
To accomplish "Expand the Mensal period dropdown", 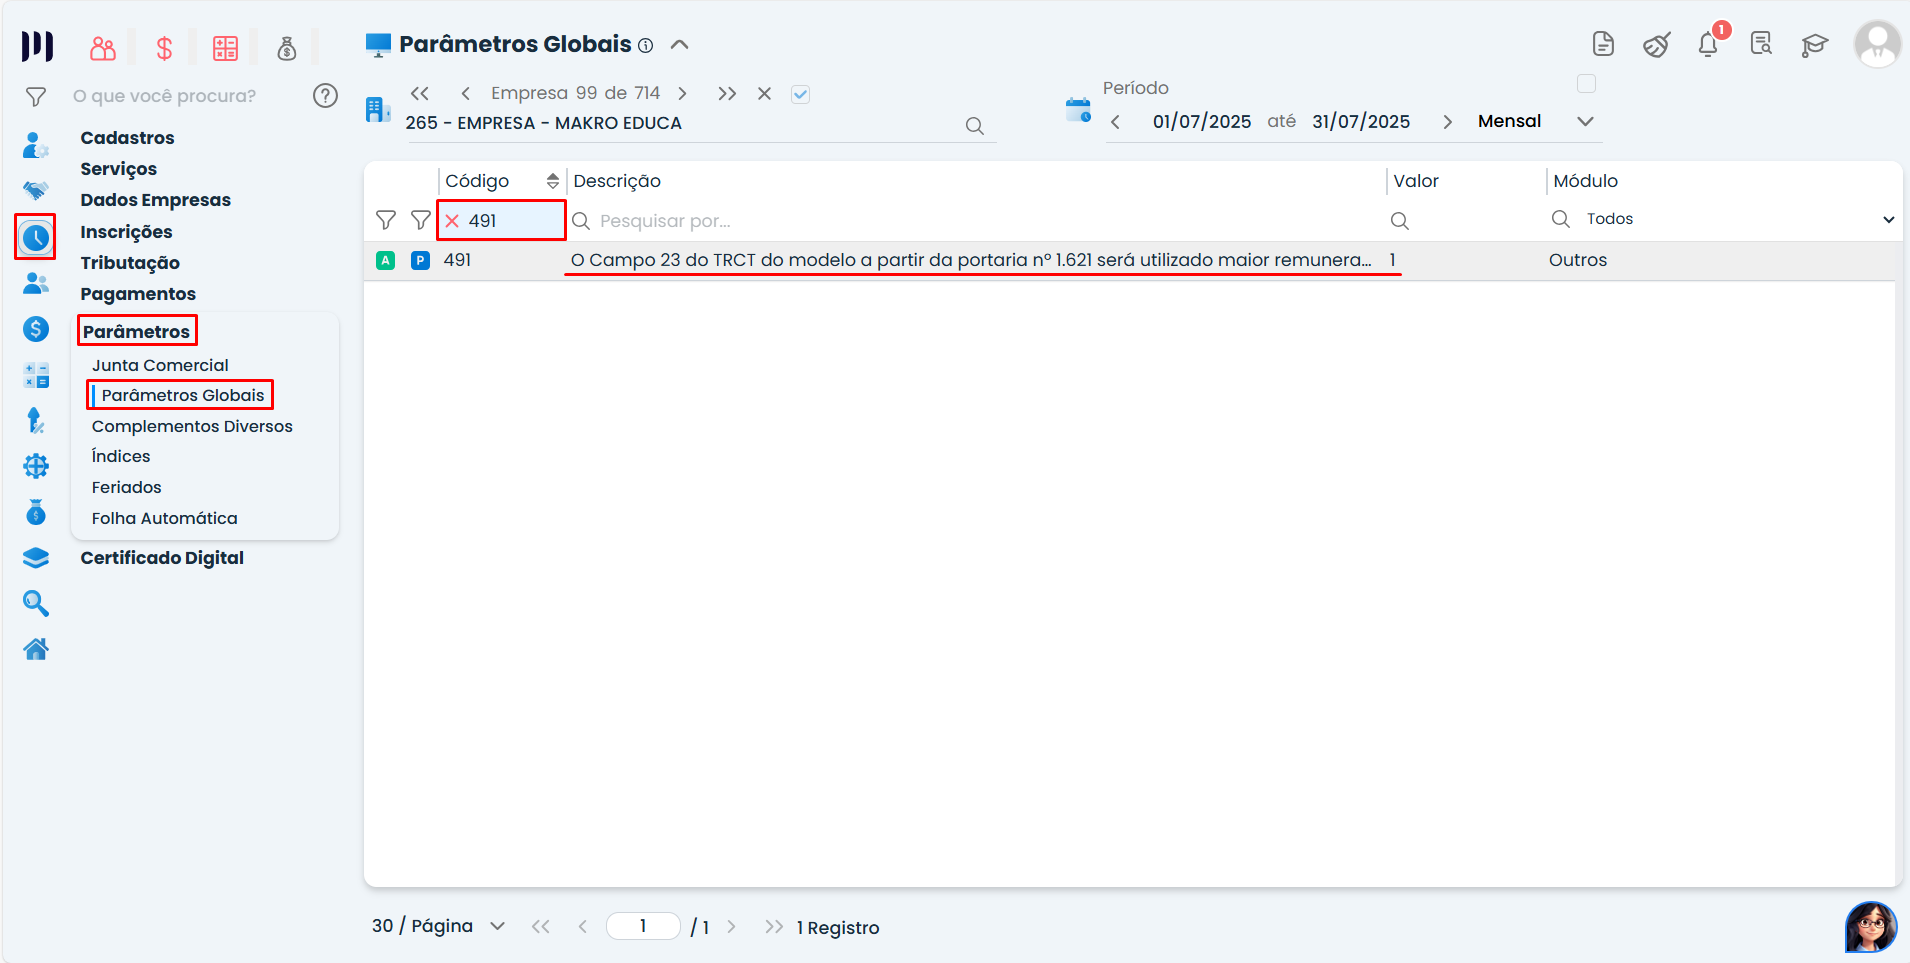I will [1585, 121].
